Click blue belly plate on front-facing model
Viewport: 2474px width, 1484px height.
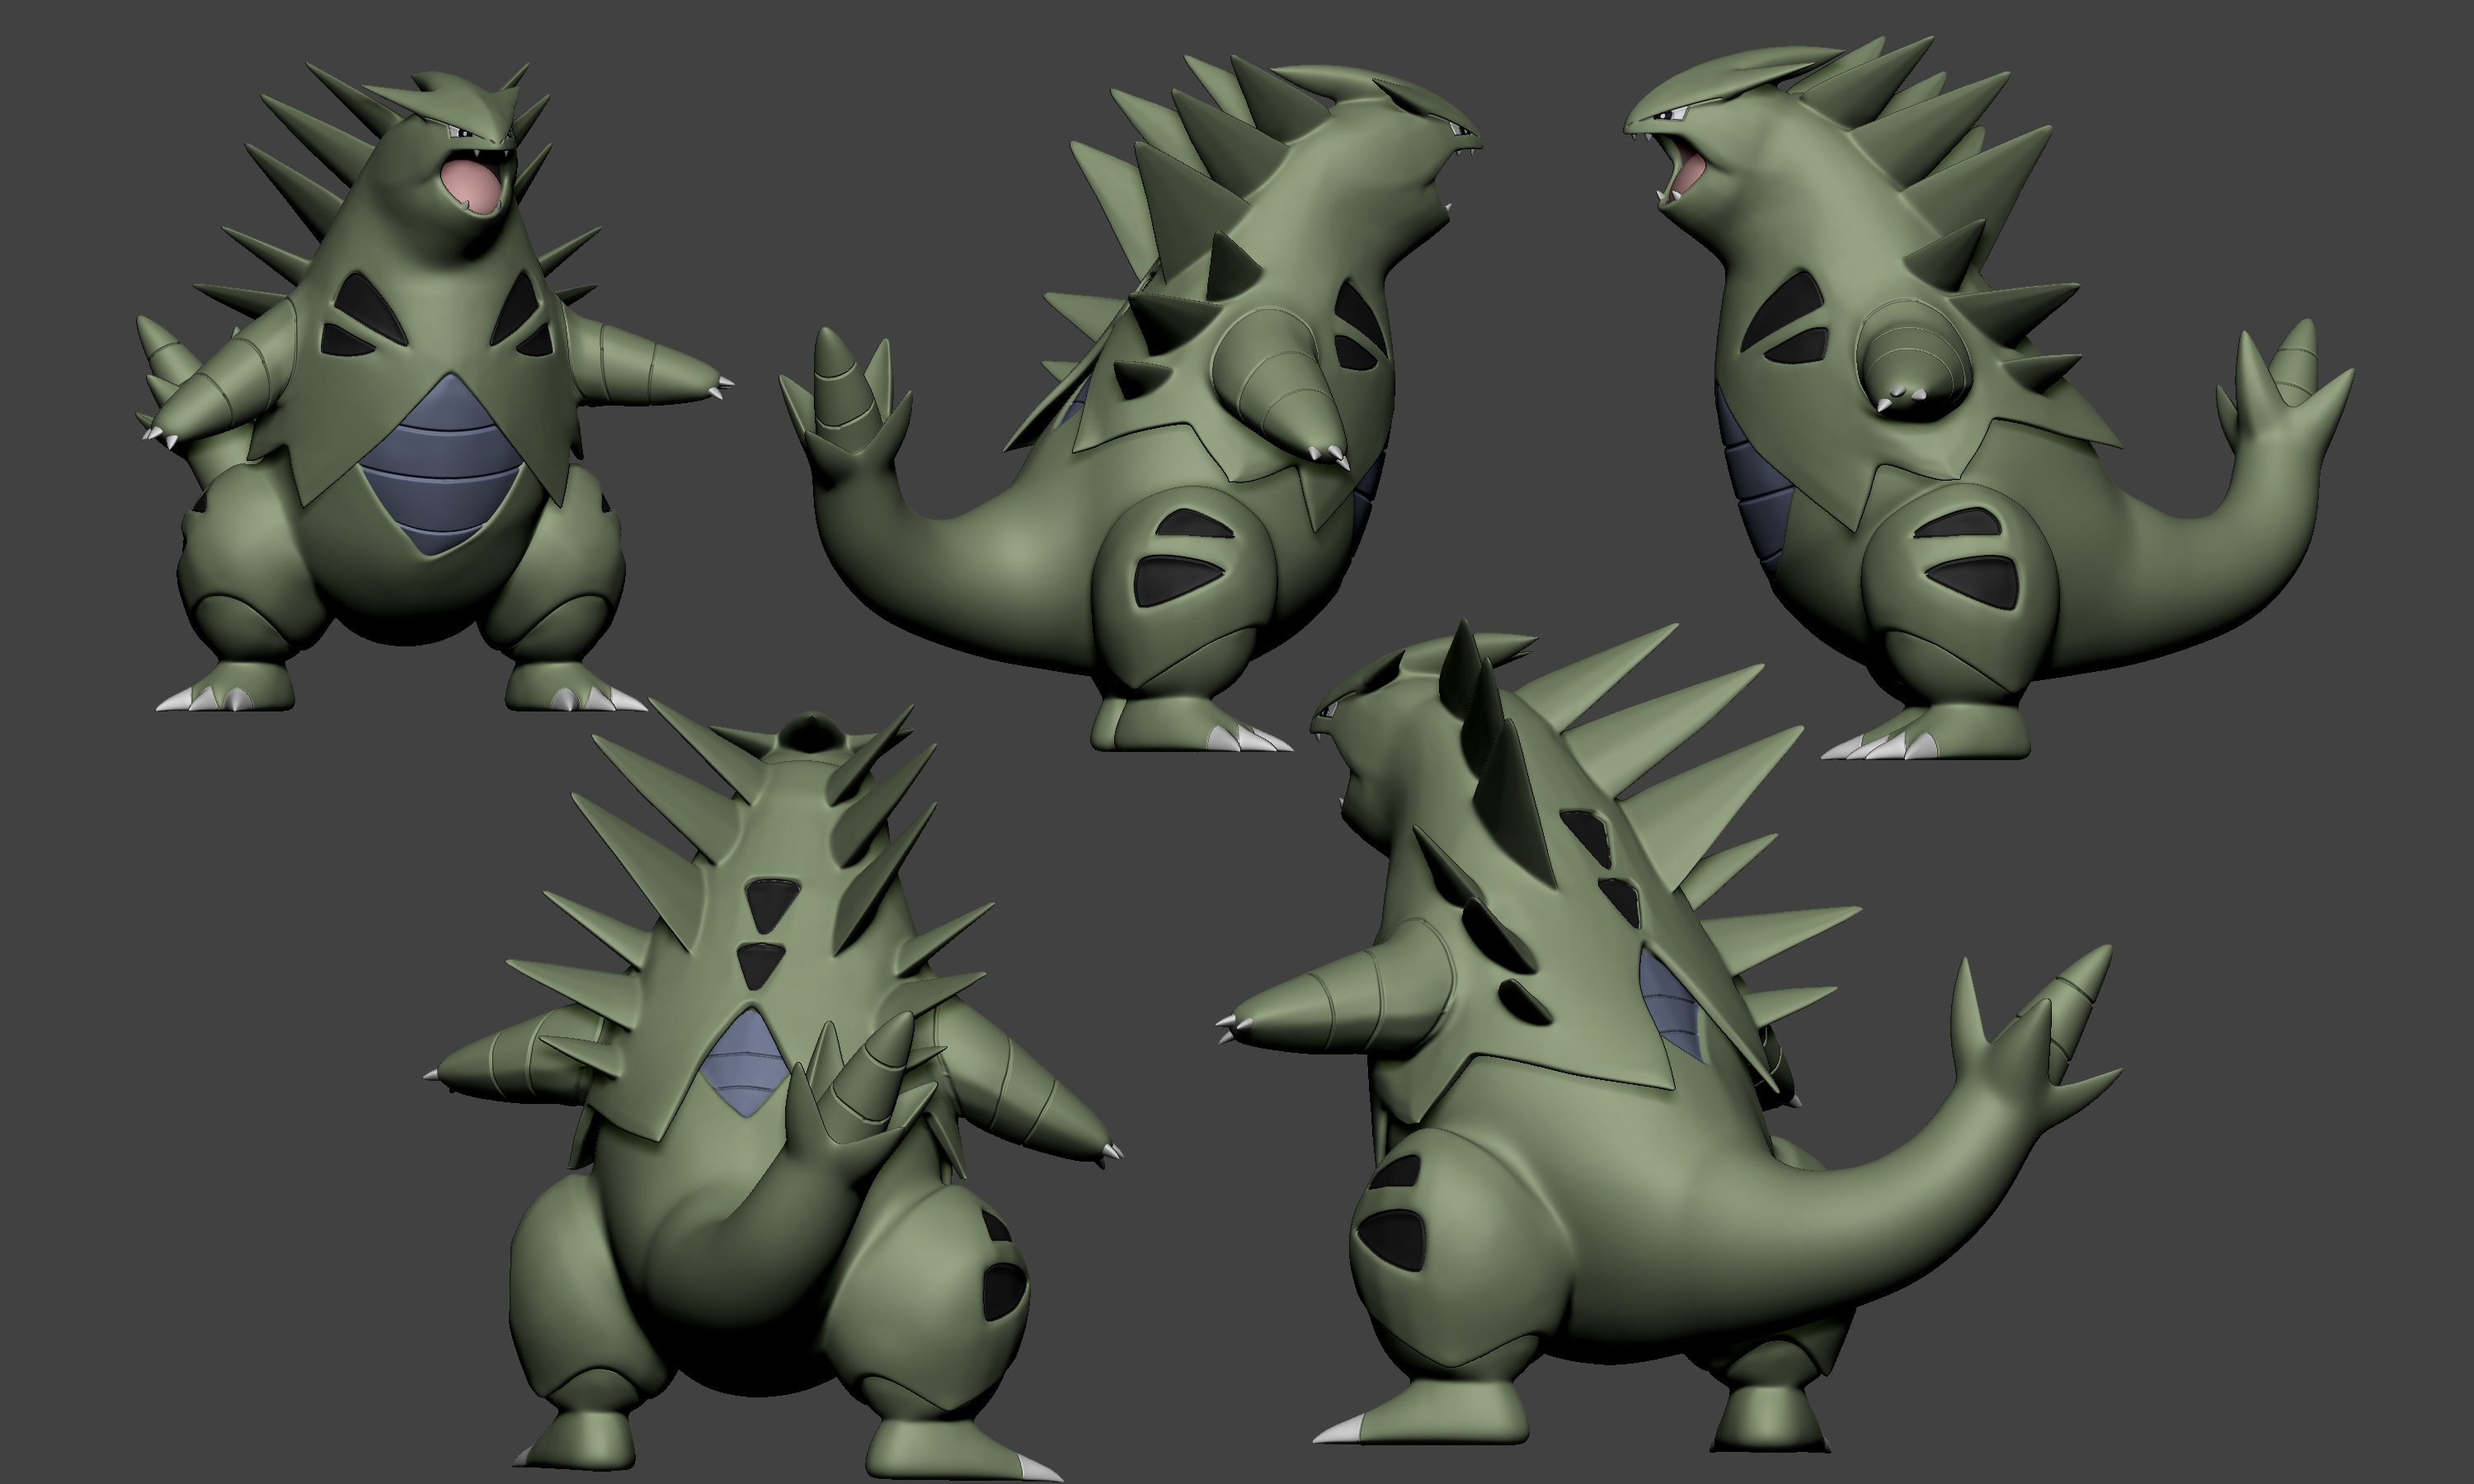tap(440, 465)
